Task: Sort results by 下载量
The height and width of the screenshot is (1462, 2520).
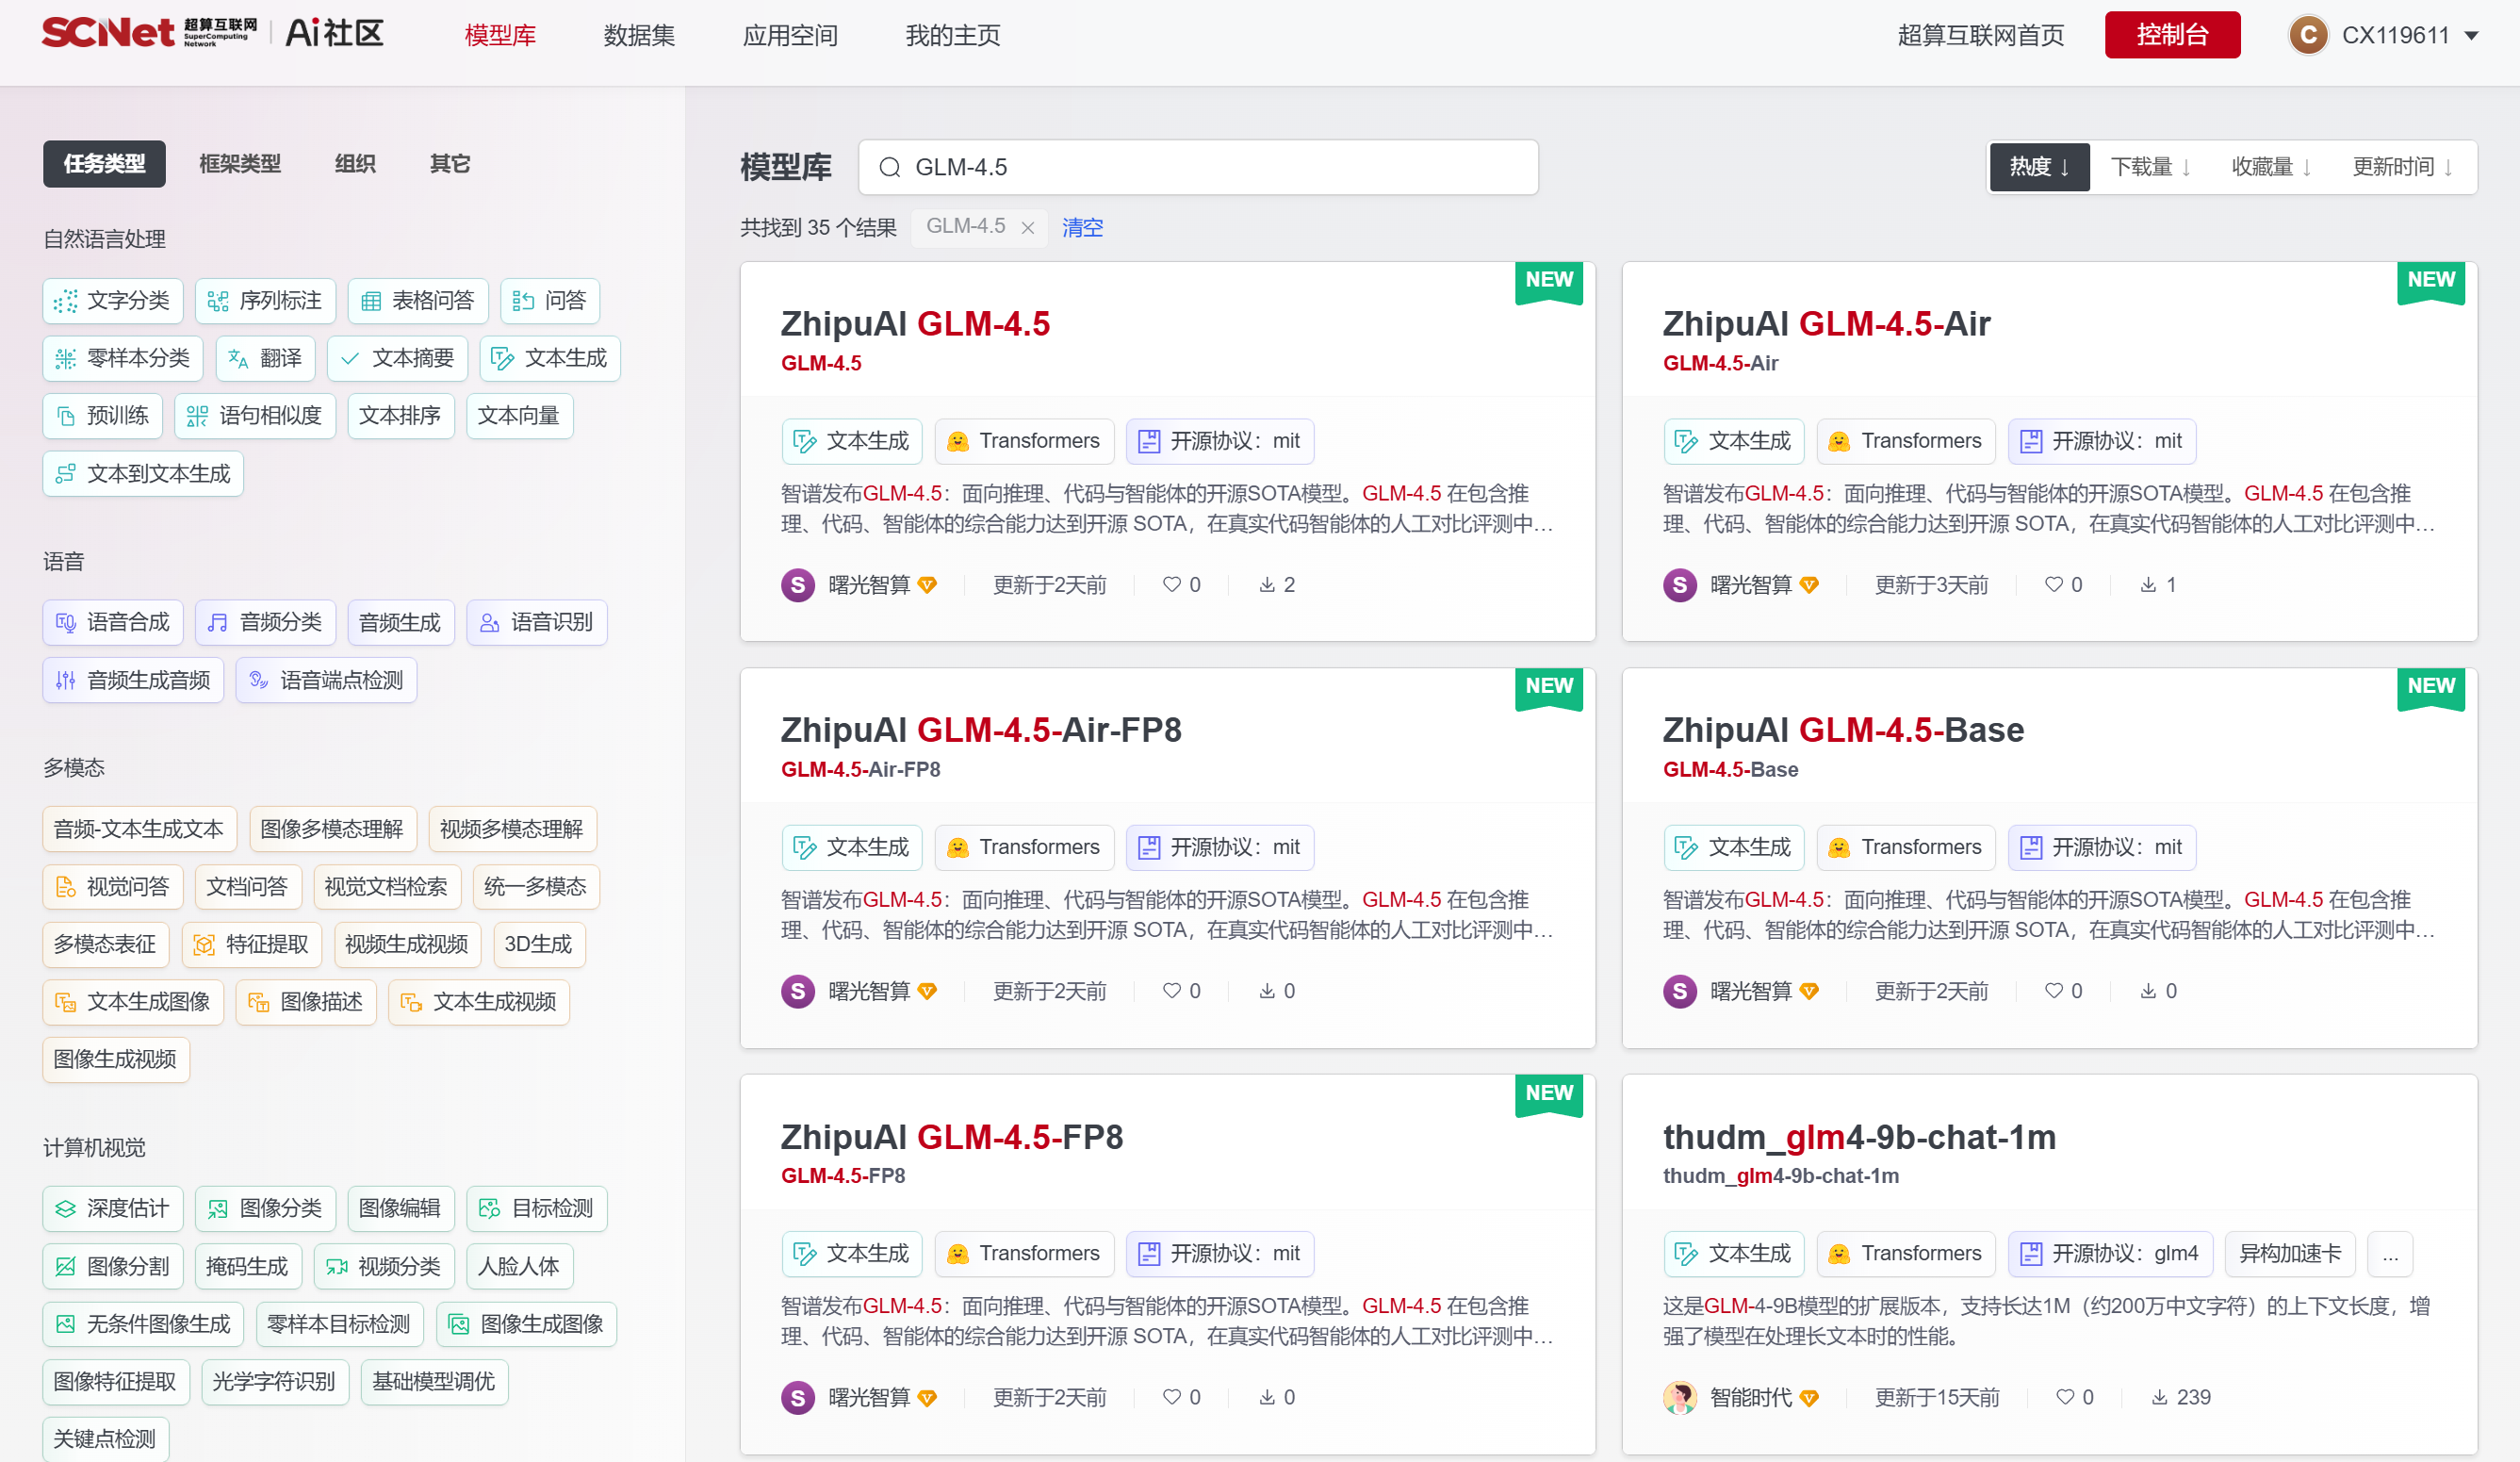Action: (x=2150, y=167)
